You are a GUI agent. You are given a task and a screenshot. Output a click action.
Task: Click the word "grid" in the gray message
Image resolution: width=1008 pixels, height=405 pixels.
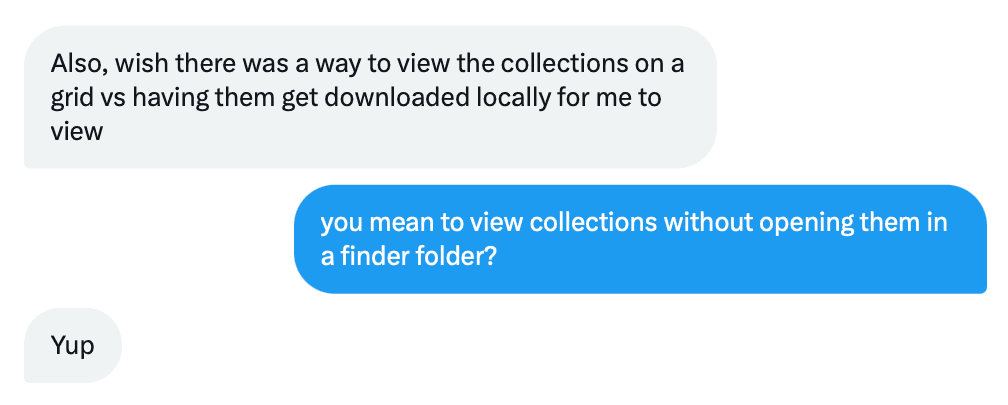[x=72, y=98]
